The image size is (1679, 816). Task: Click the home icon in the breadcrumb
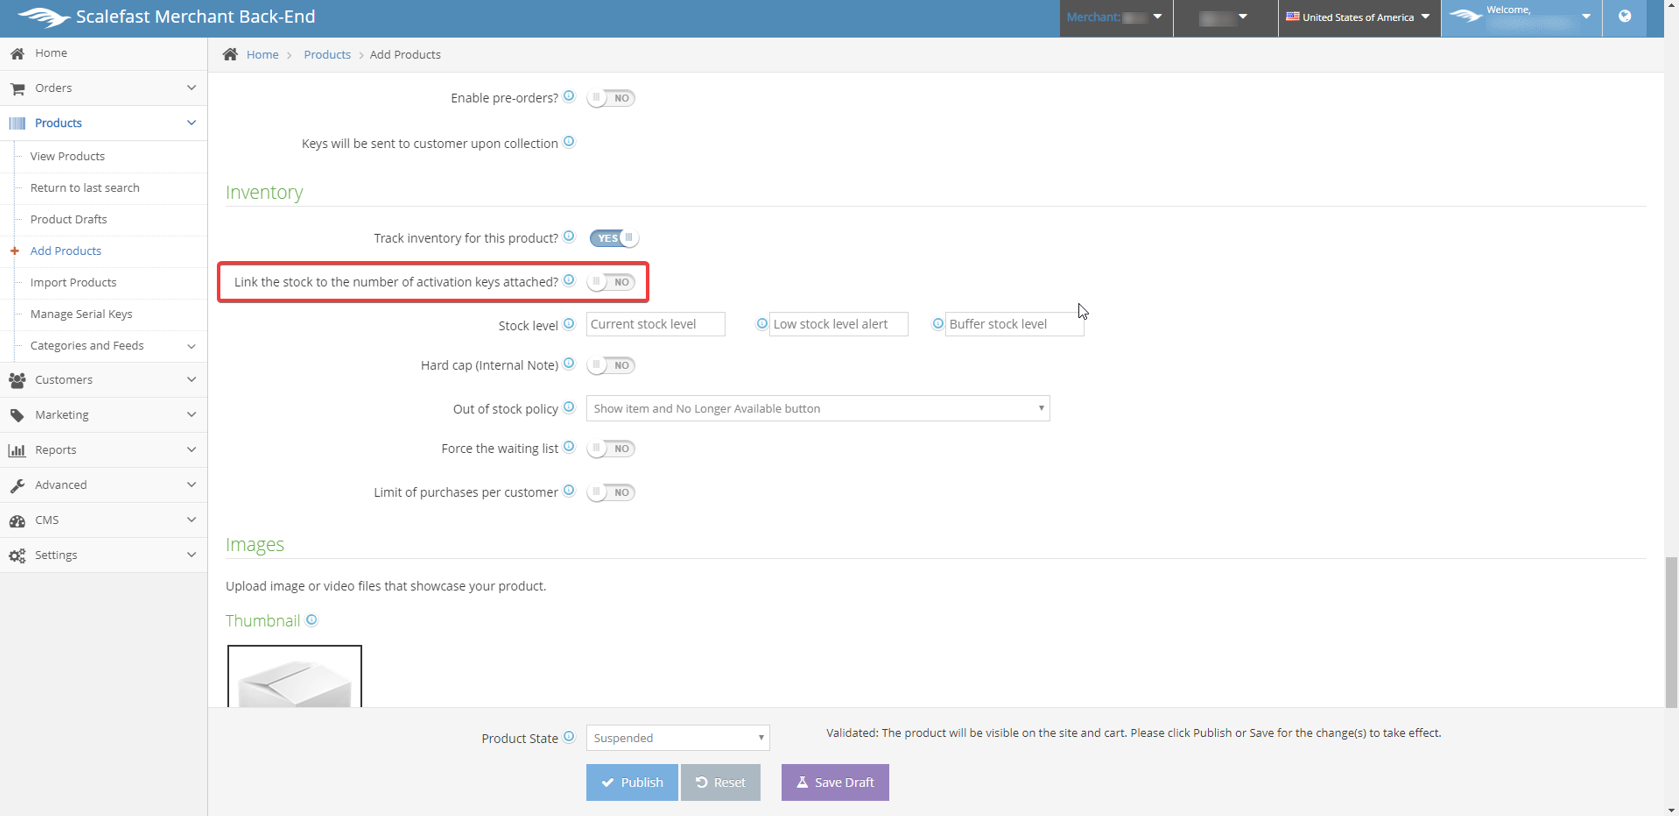point(230,54)
